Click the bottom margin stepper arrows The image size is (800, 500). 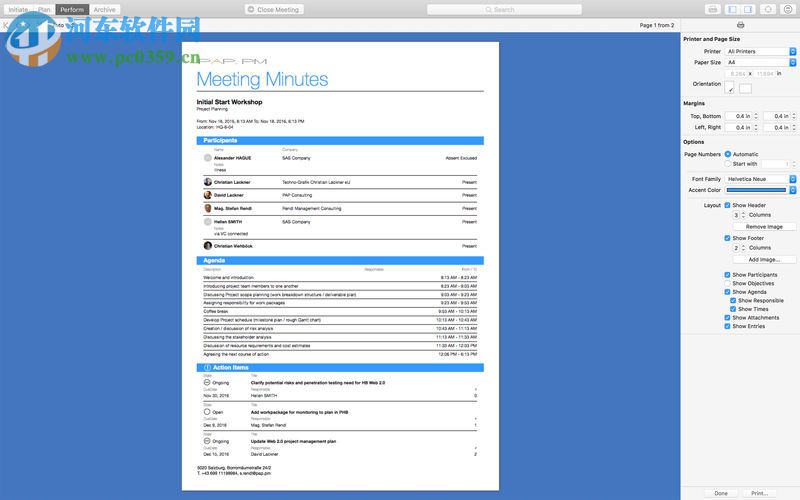[x=793, y=116]
